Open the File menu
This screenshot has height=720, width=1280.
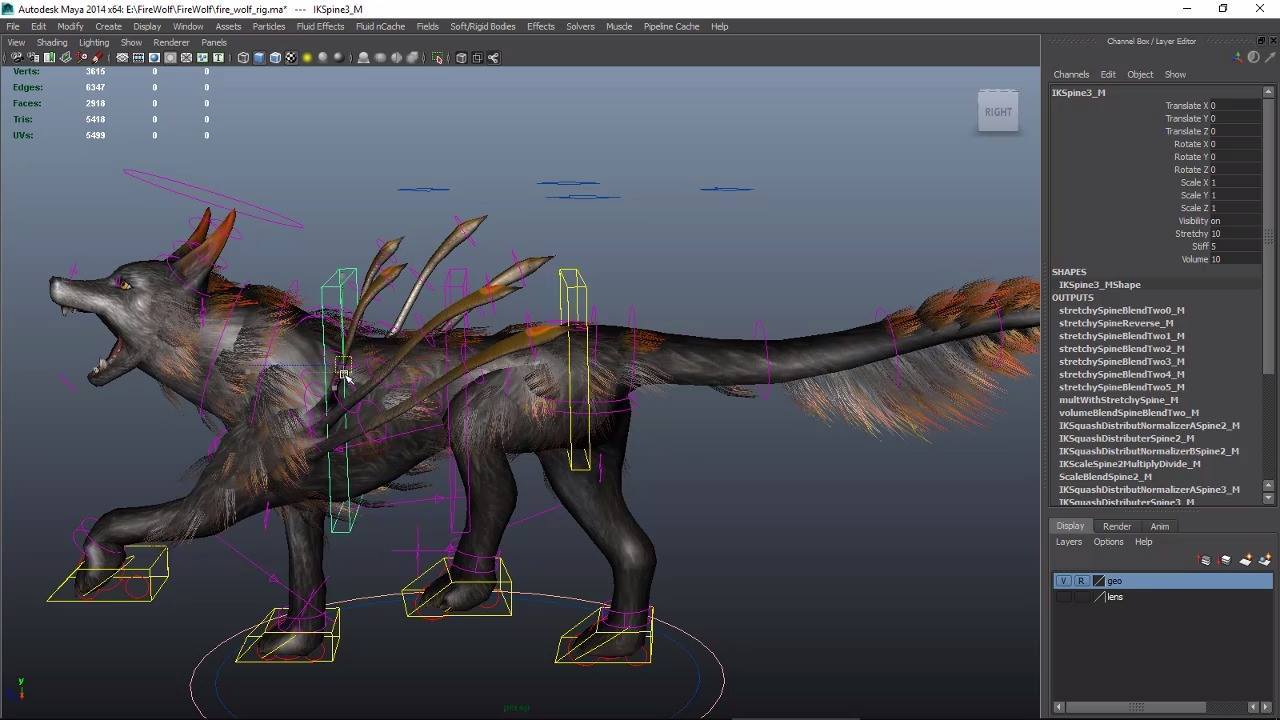13,26
